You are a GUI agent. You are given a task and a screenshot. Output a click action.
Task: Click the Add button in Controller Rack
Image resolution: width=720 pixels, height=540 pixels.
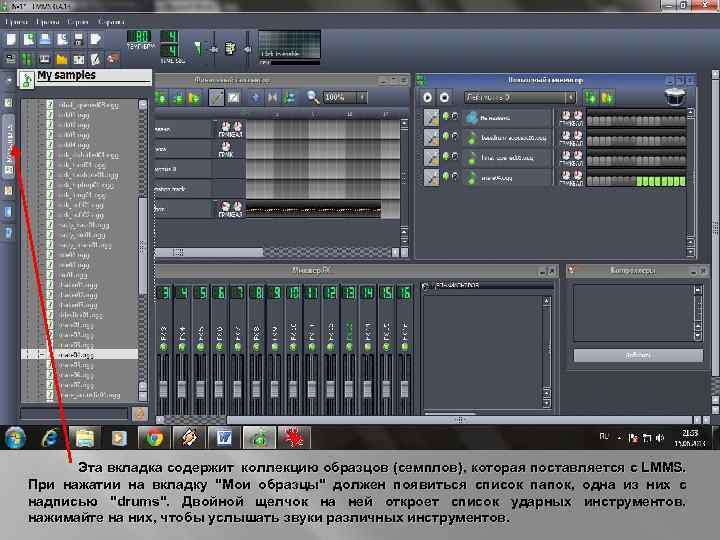[638, 355]
